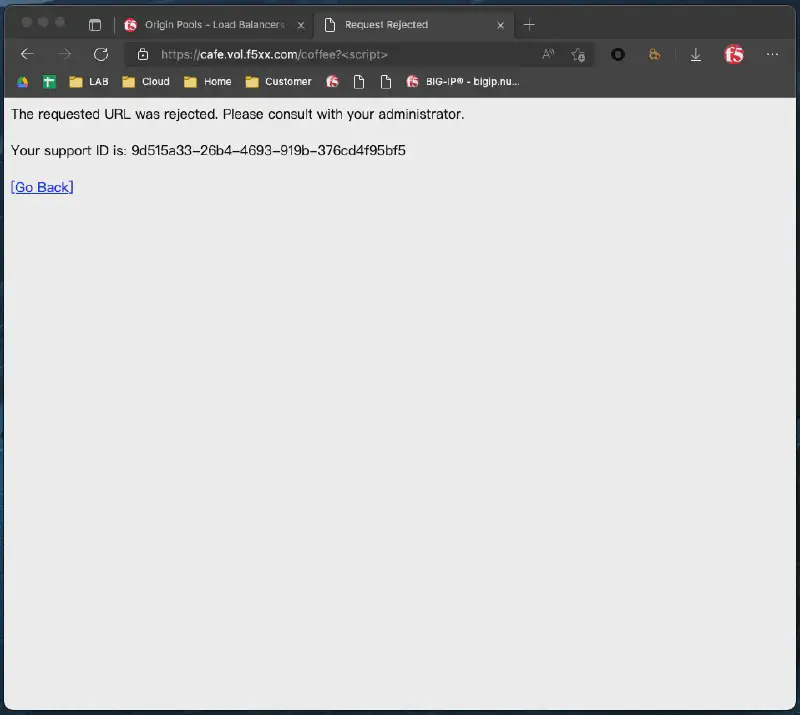Close the Origin Pools tab
The height and width of the screenshot is (715, 800).
[301, 25]
